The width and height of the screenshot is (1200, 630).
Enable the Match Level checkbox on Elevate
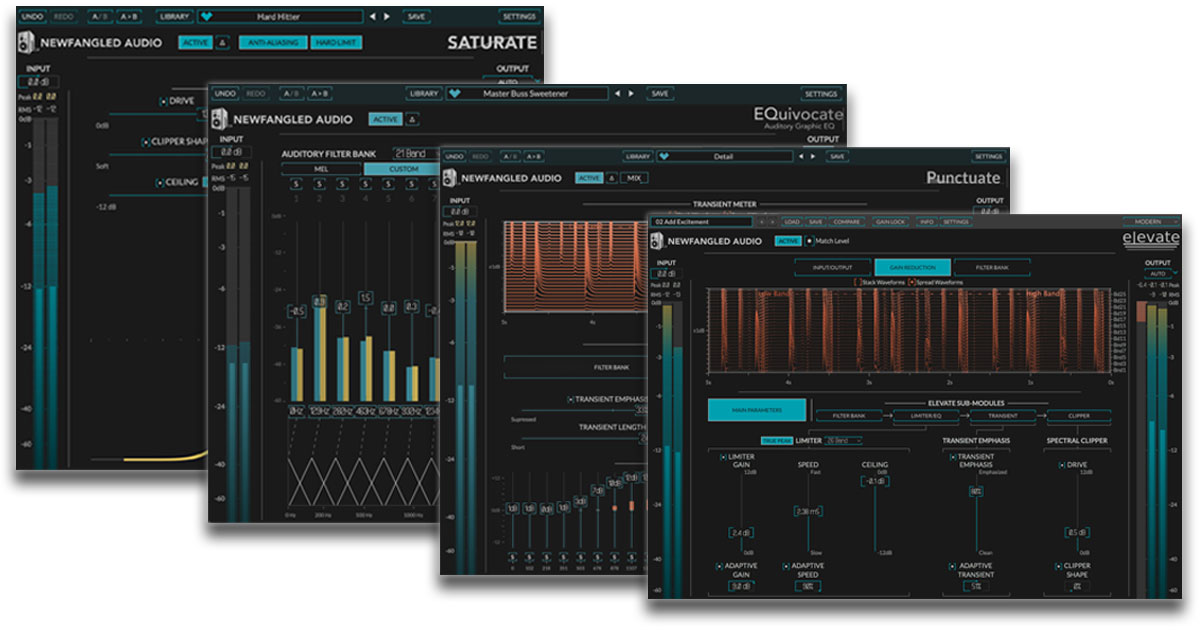tap(808, 240)
